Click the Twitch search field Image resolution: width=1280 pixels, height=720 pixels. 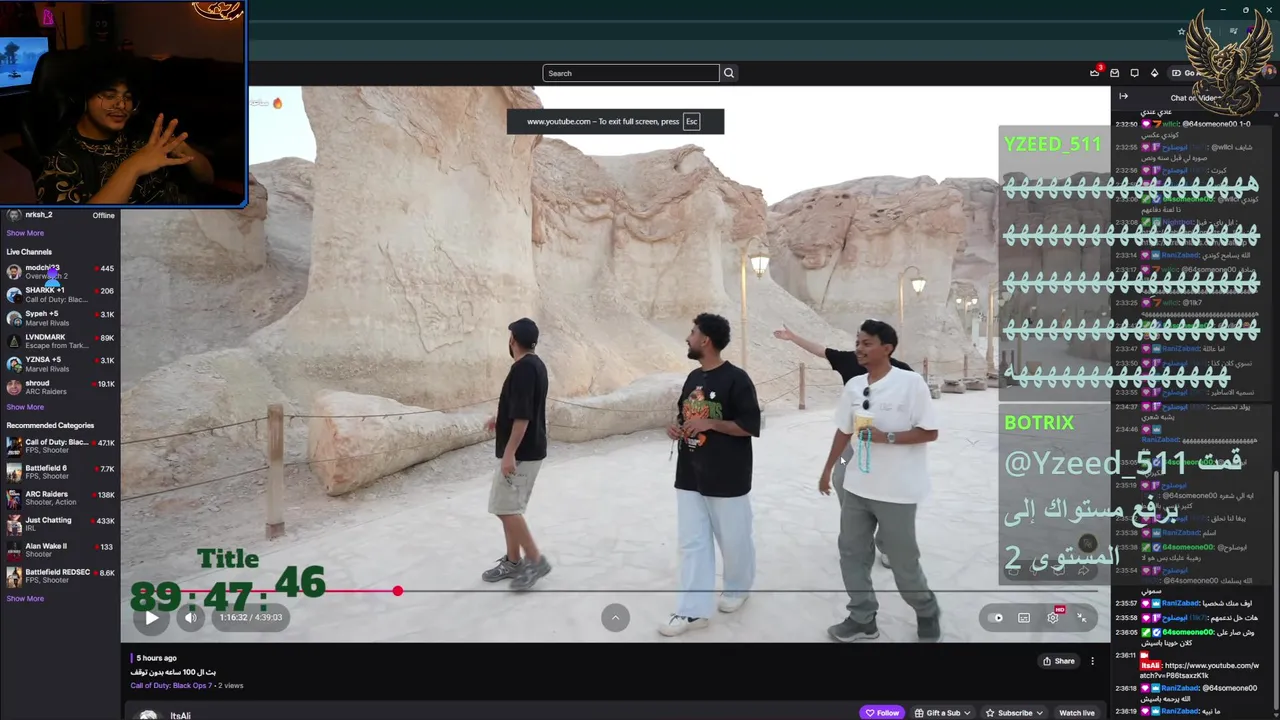coord(631,73)
